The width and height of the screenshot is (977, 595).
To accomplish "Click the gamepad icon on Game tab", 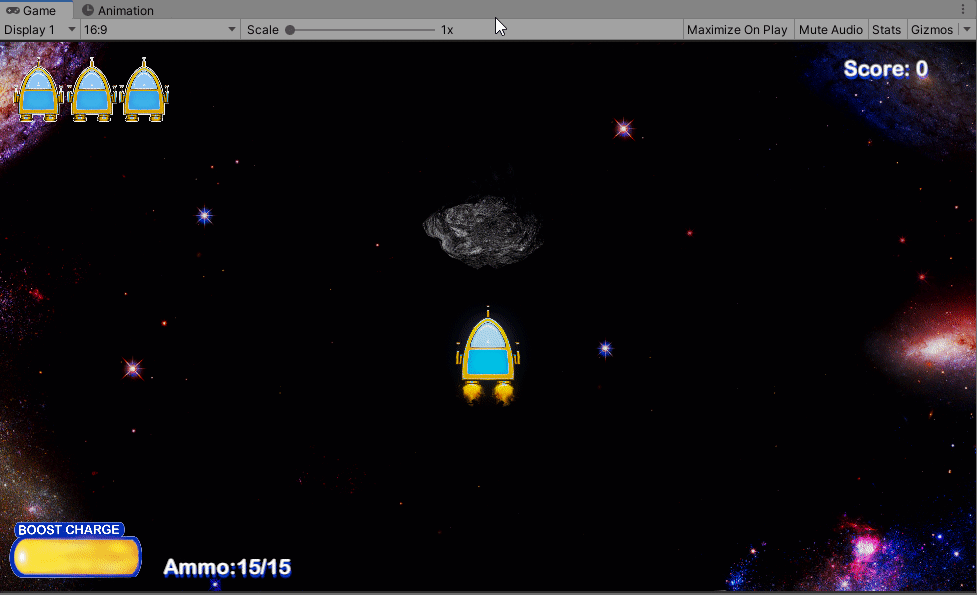I will [x=12, y=10].
